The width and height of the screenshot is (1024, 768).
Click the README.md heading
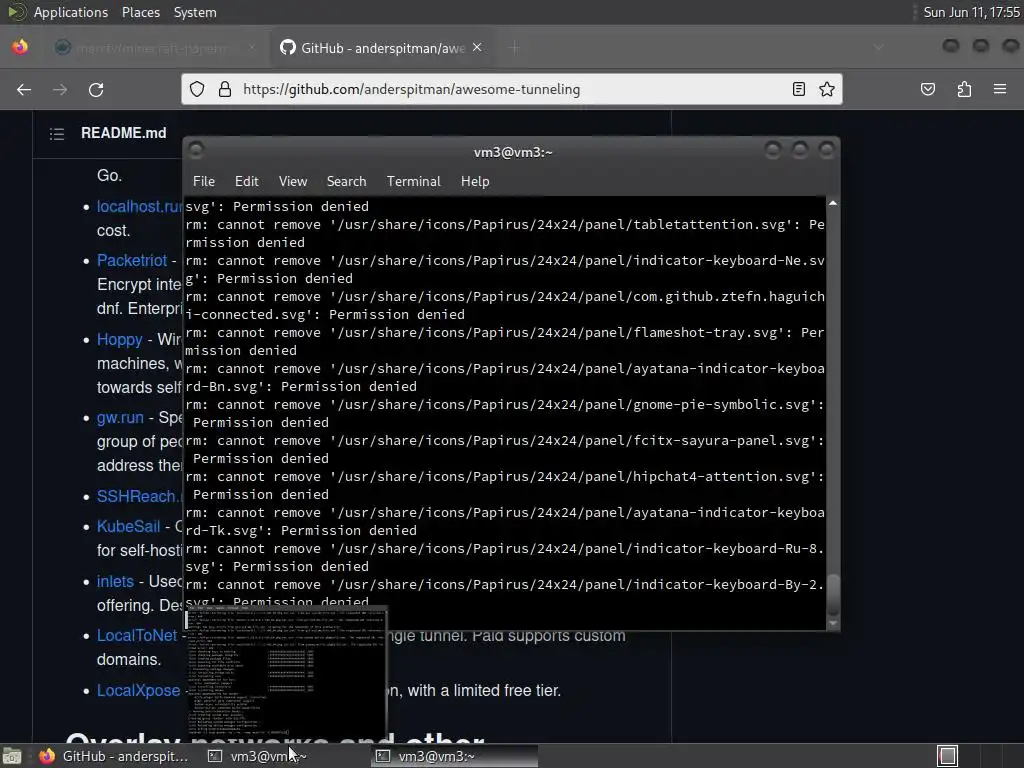pos(123,133)
